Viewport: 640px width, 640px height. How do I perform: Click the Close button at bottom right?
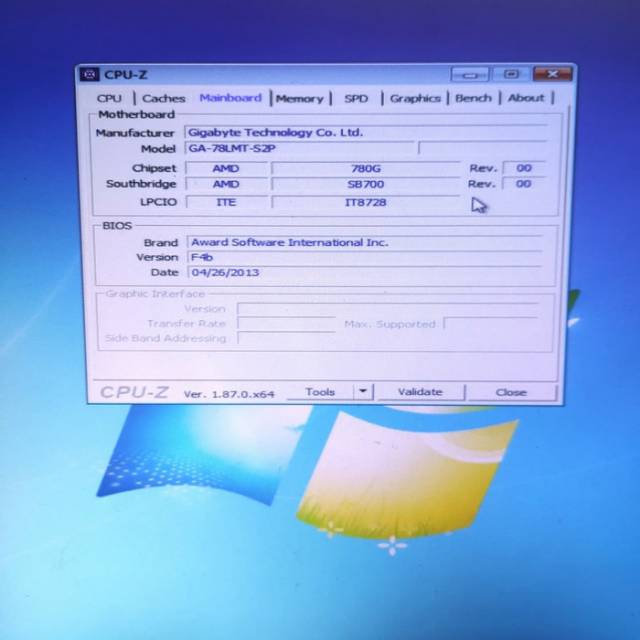pyautogui.click(x=510, y=392)
